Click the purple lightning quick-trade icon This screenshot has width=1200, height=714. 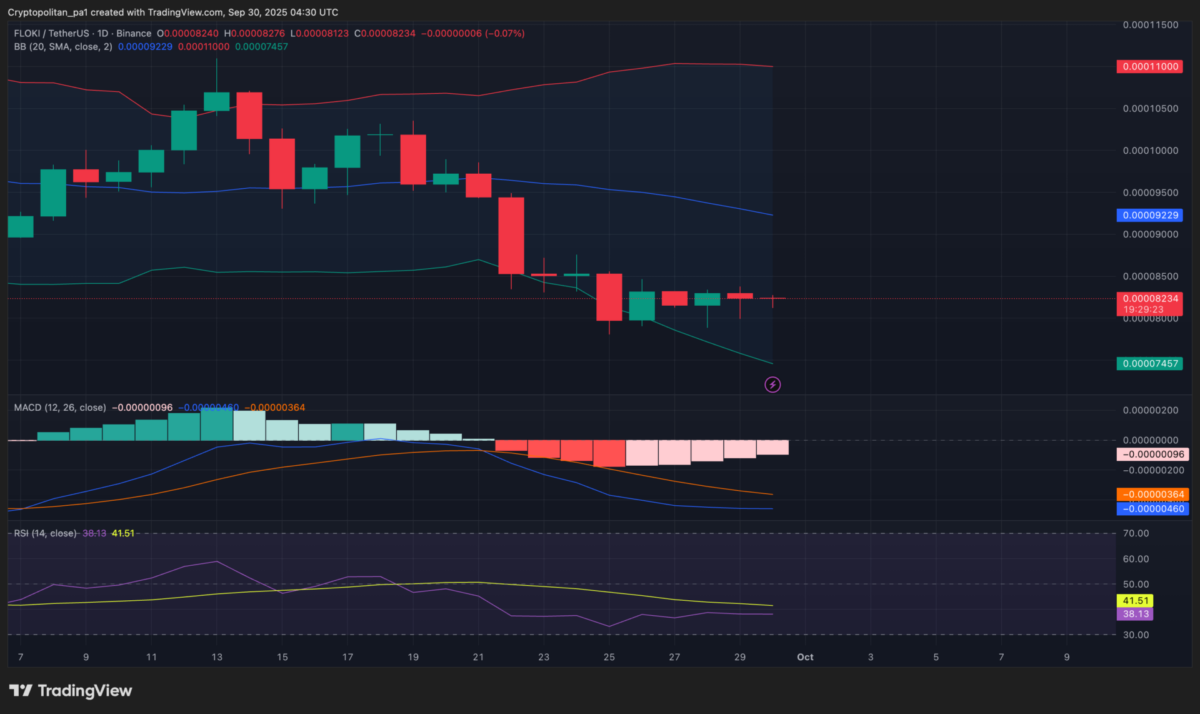772,384
